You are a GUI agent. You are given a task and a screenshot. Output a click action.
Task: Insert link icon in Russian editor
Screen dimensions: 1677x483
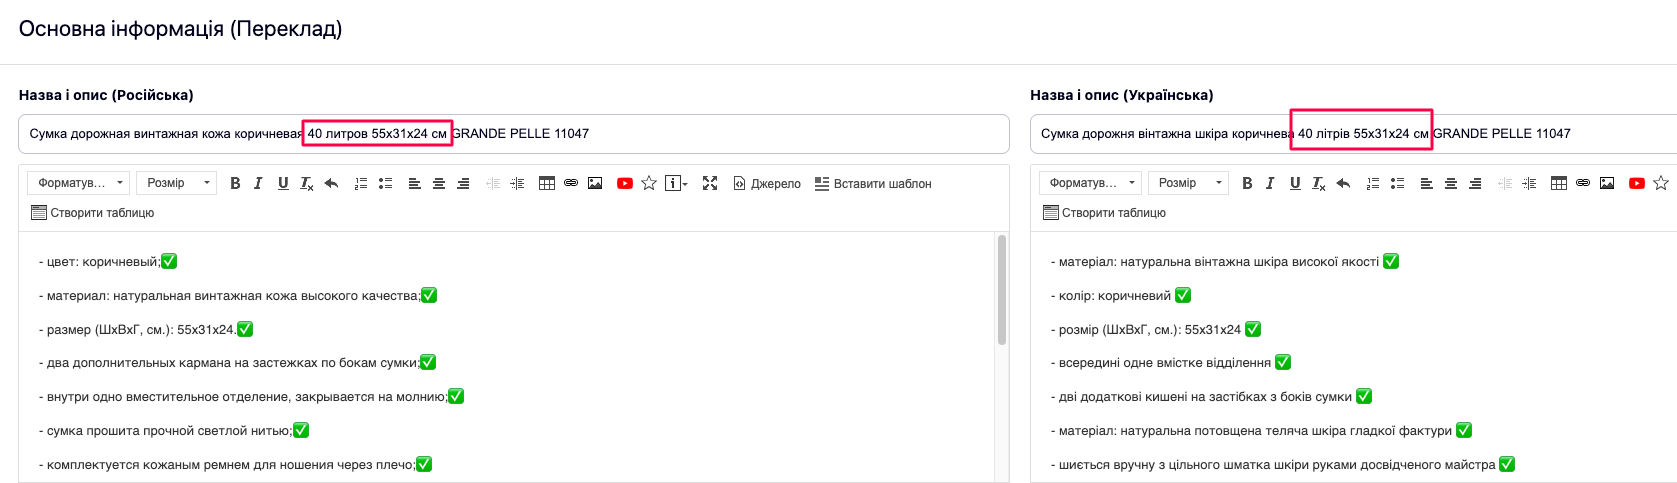(571, 183)
